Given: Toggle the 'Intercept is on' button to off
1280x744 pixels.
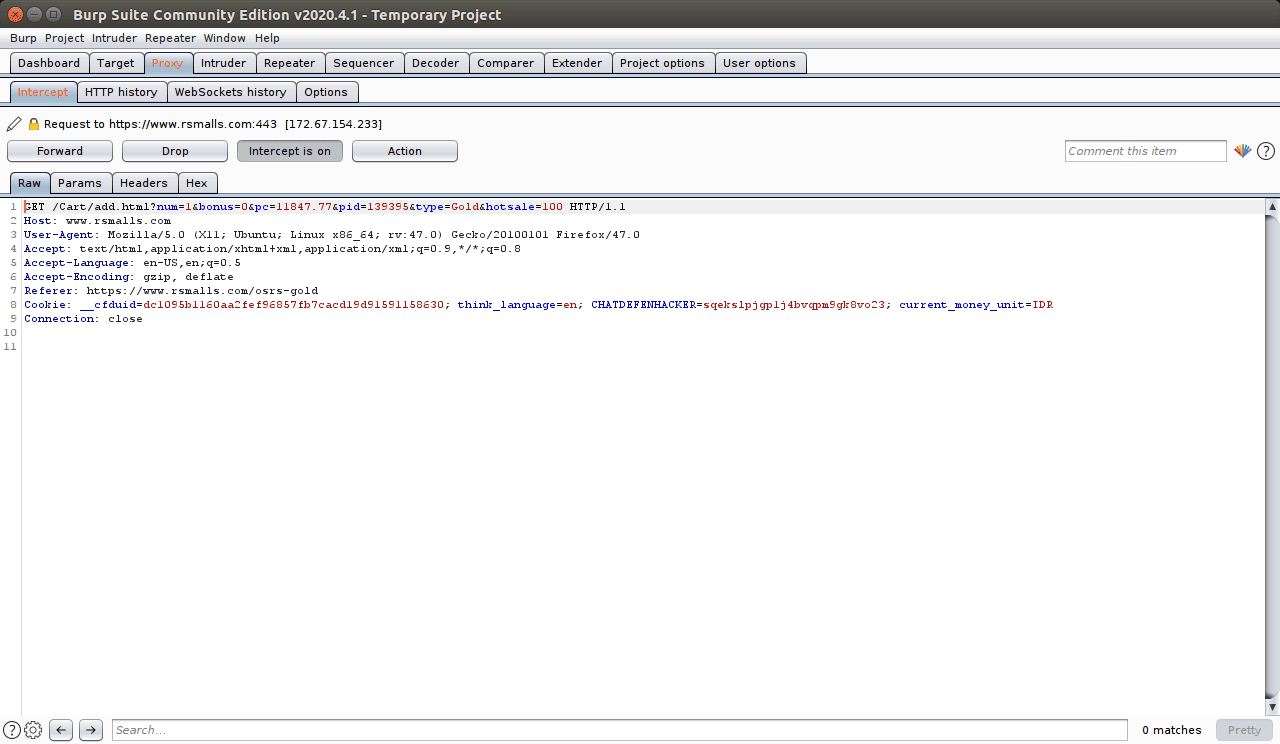Looking at the screenshot, I should (x=290, y=150).
